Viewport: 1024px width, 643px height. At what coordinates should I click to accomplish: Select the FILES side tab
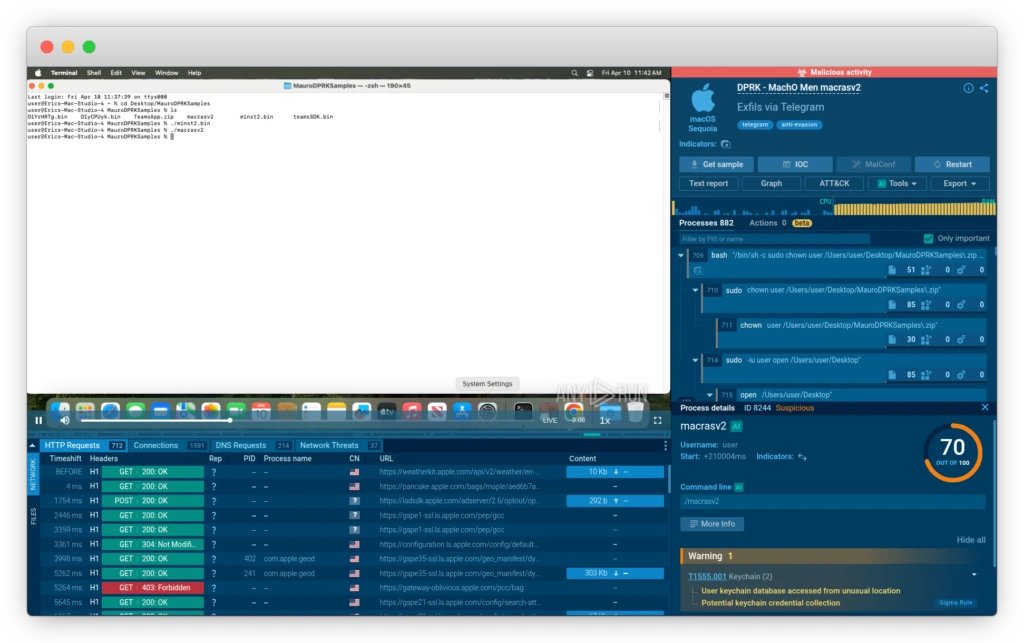(33, 516)
